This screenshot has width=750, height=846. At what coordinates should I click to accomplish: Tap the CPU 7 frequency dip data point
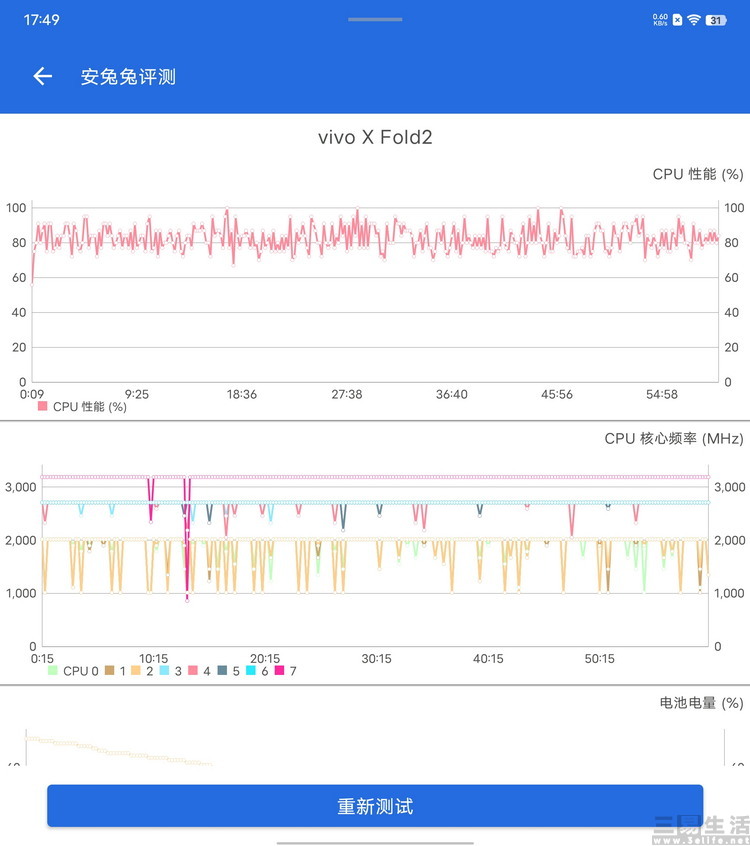point(187,600)
